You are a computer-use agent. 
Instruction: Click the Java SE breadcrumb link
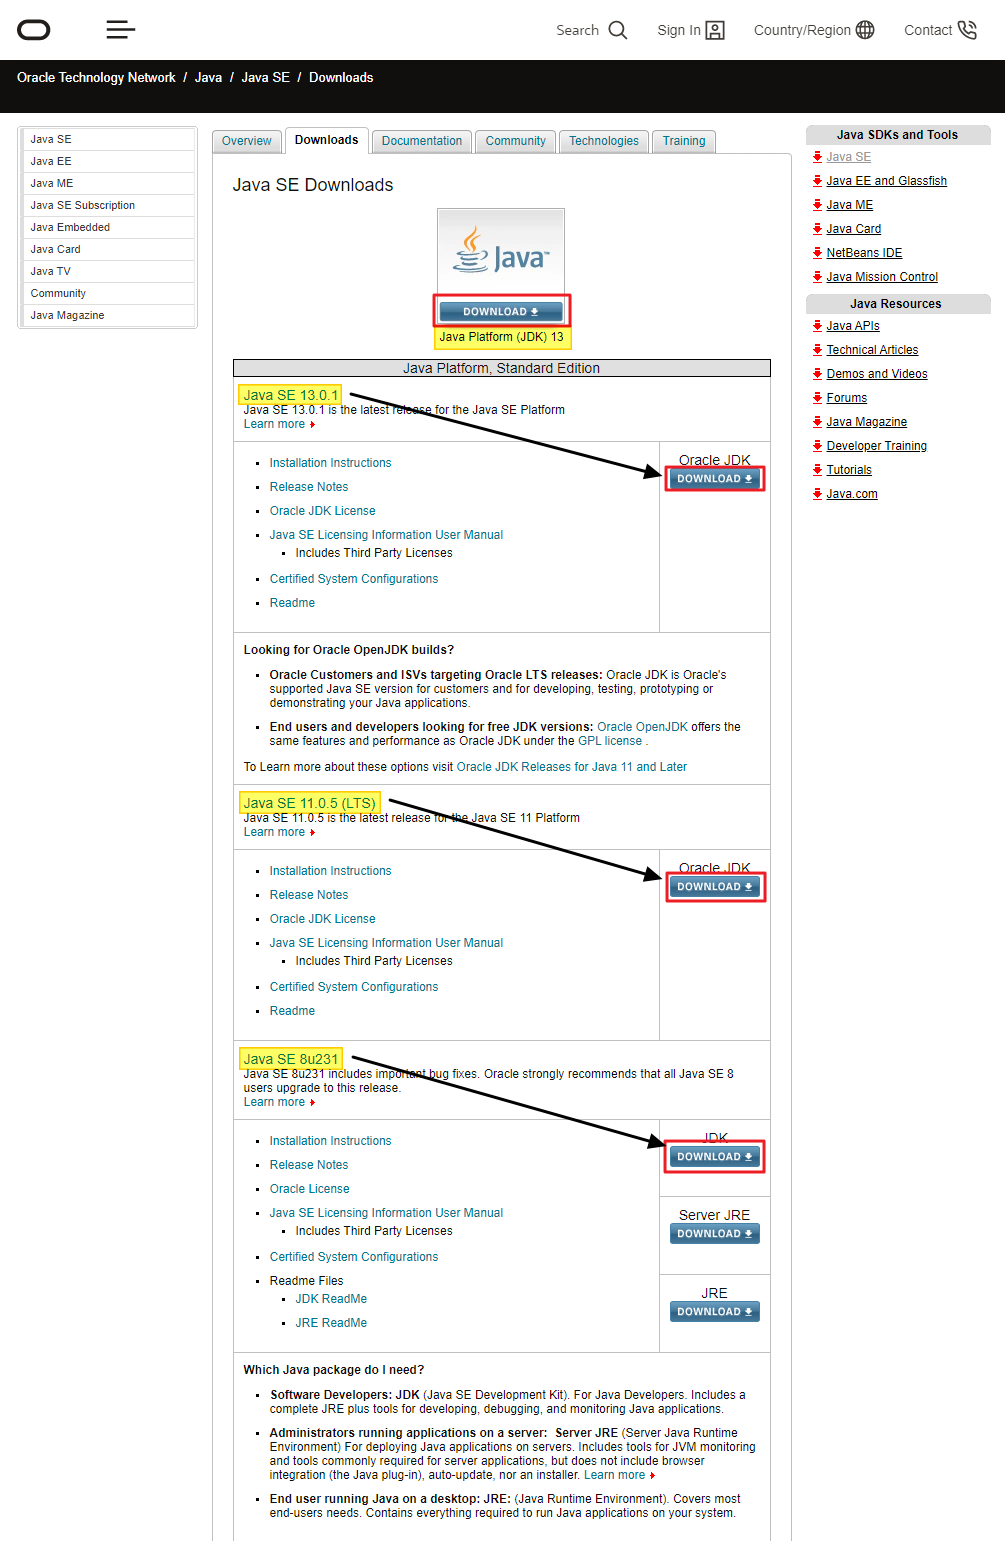click(x=265, y=77)
